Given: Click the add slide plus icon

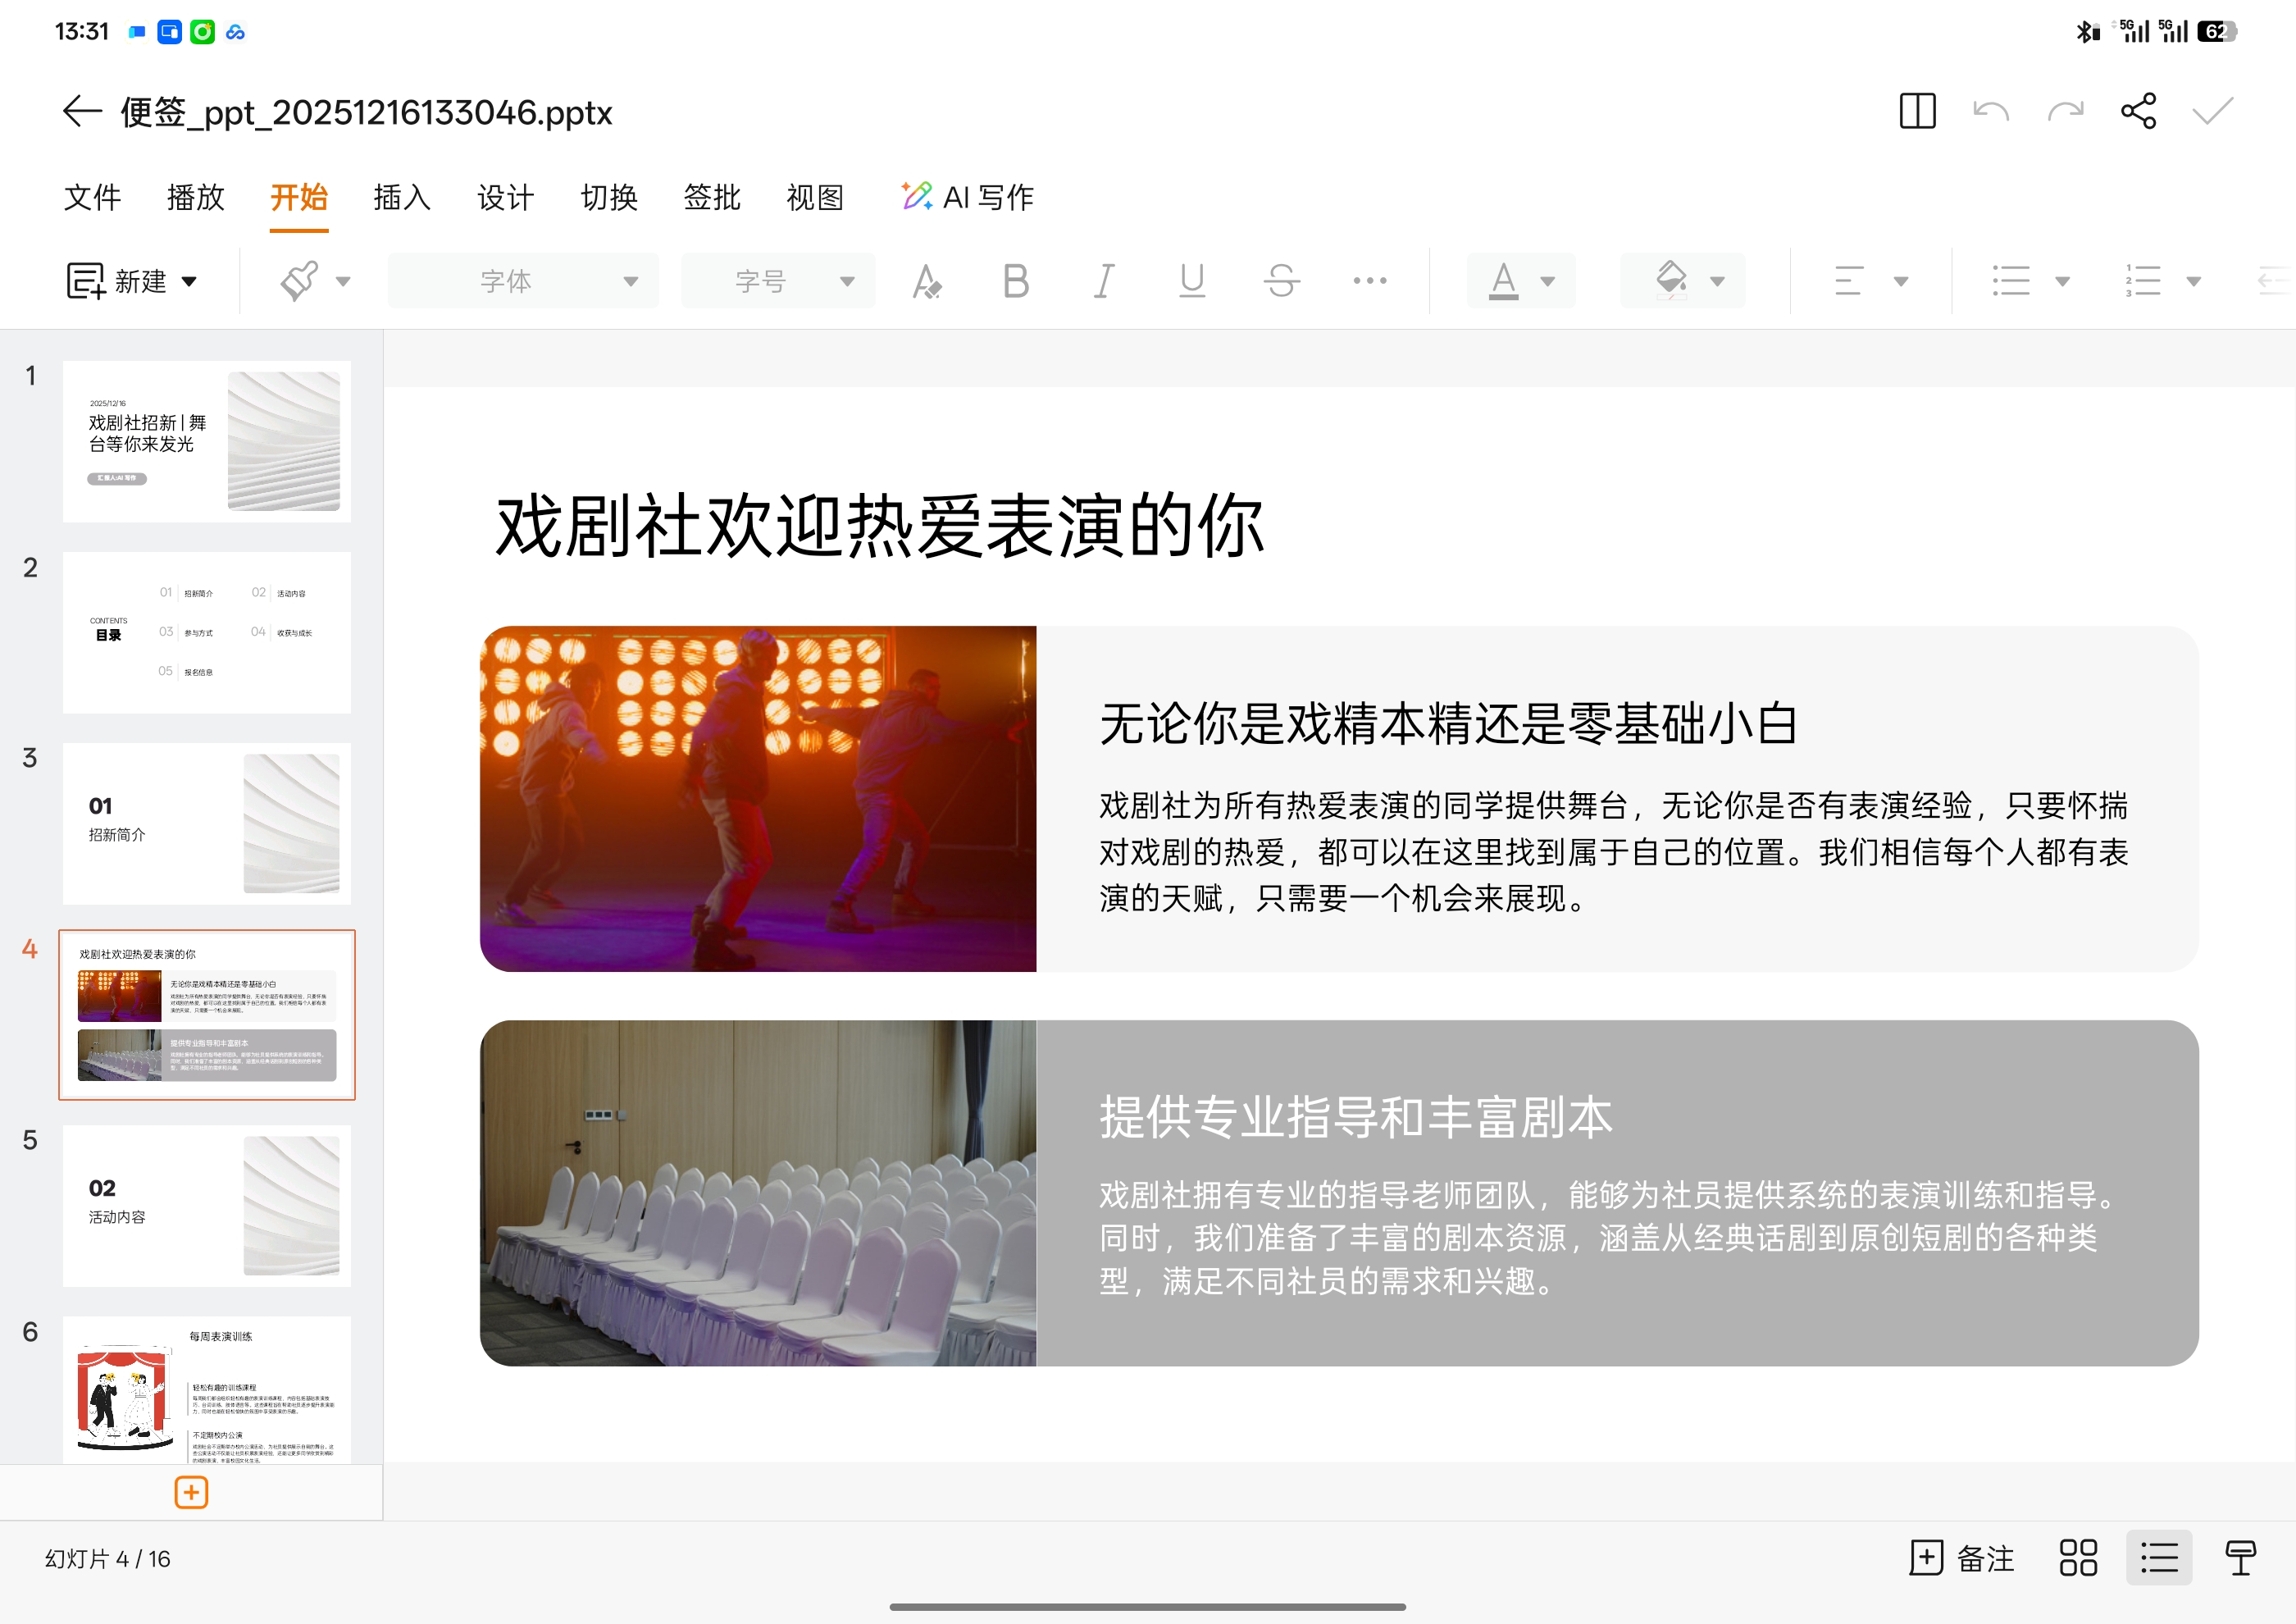Looking at the screenshot, I should click(x=191, y=1492).
